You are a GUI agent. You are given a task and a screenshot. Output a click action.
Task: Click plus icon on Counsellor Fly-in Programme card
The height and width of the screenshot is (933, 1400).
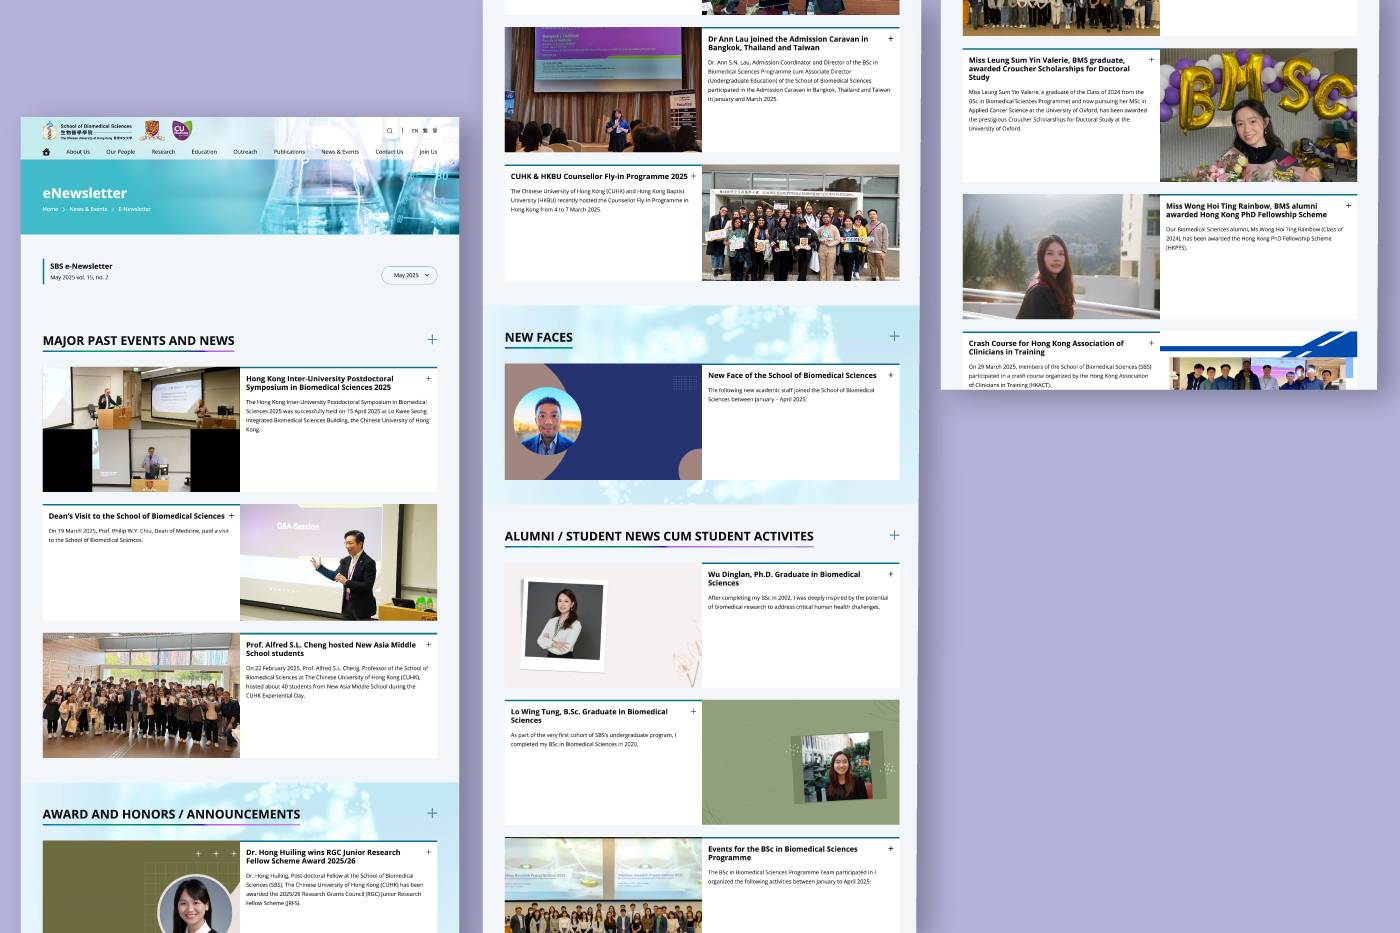(693, 176)
